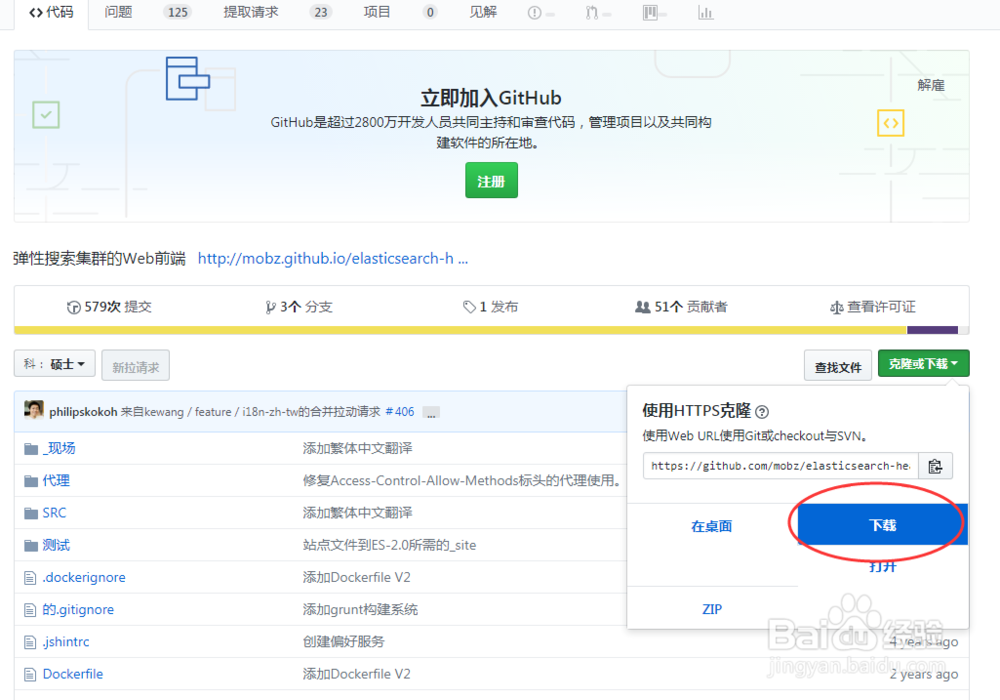Viewport: 1000px width, 700px height.
Task: Open the 代理 folder
Action: tap(56, 481)
